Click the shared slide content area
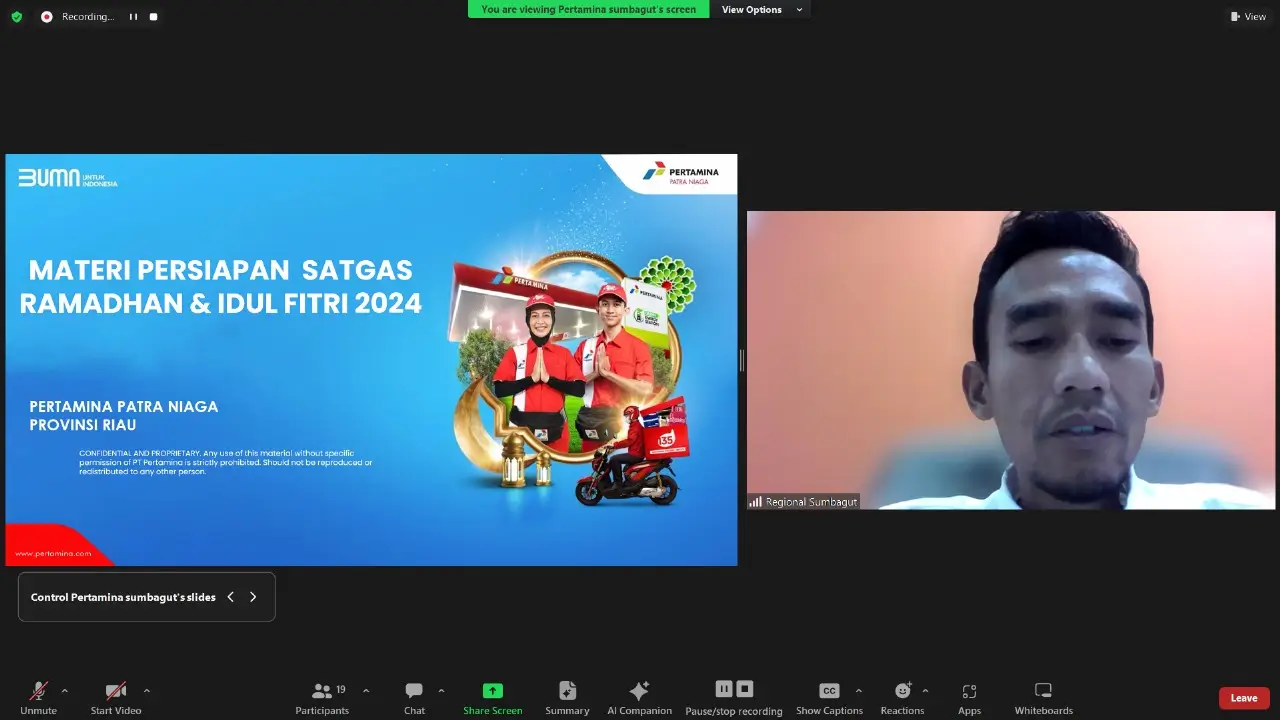Screen dimensions: 1280x720 [371, 360]
